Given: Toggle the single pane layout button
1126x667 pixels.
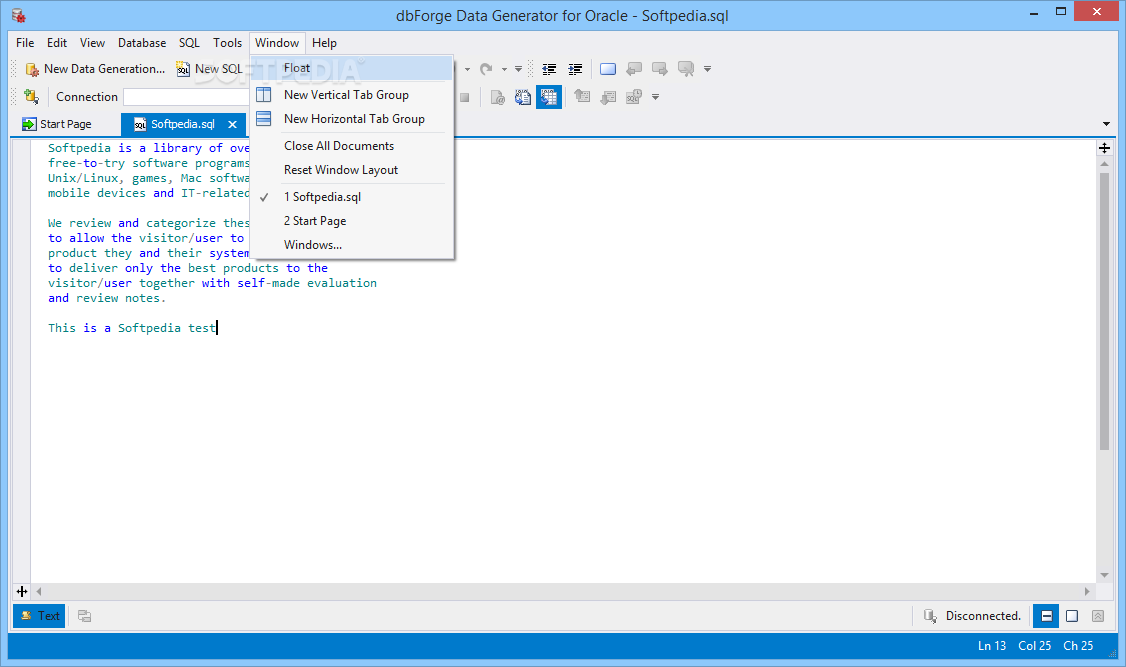Looking at the screenshot, I should pyautogui.click(x=1072, y=616).
